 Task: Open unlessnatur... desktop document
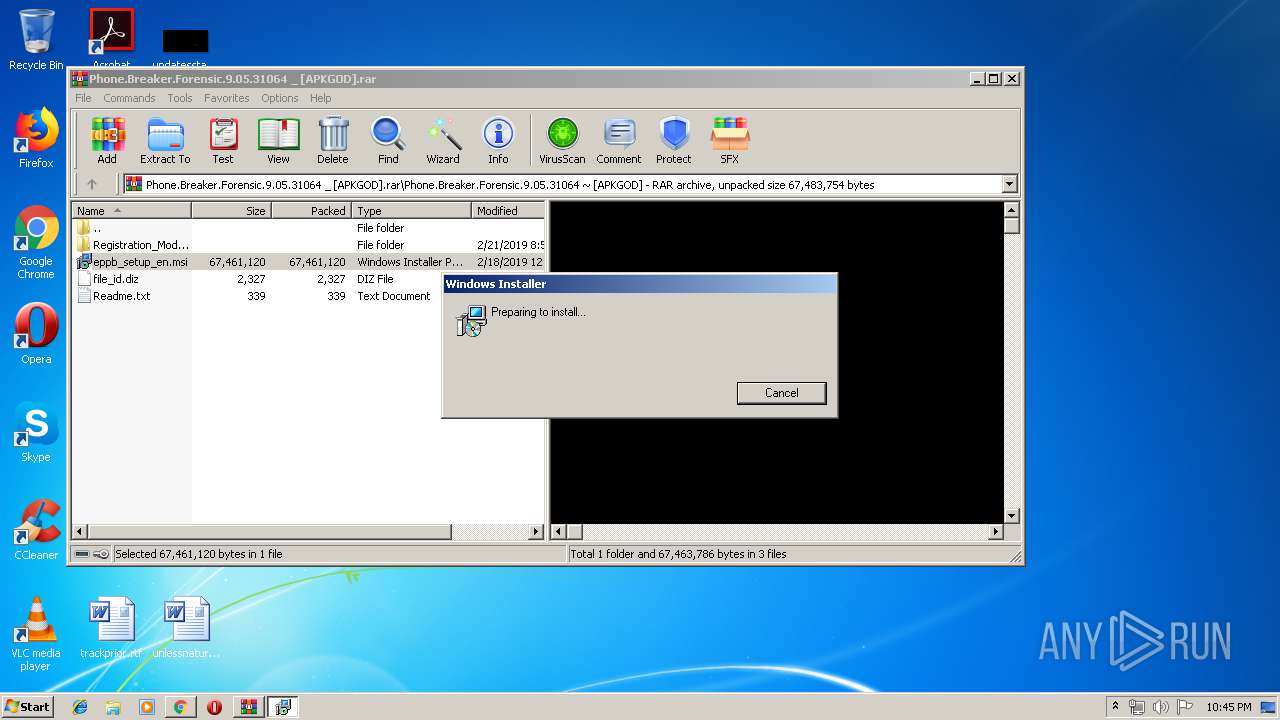click(x=186, y=628)
